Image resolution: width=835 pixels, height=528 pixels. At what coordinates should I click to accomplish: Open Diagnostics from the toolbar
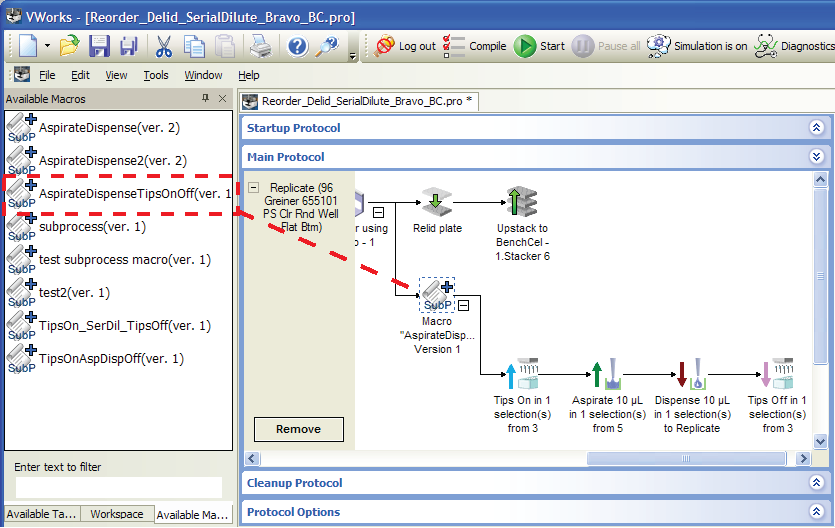point(794,46)
